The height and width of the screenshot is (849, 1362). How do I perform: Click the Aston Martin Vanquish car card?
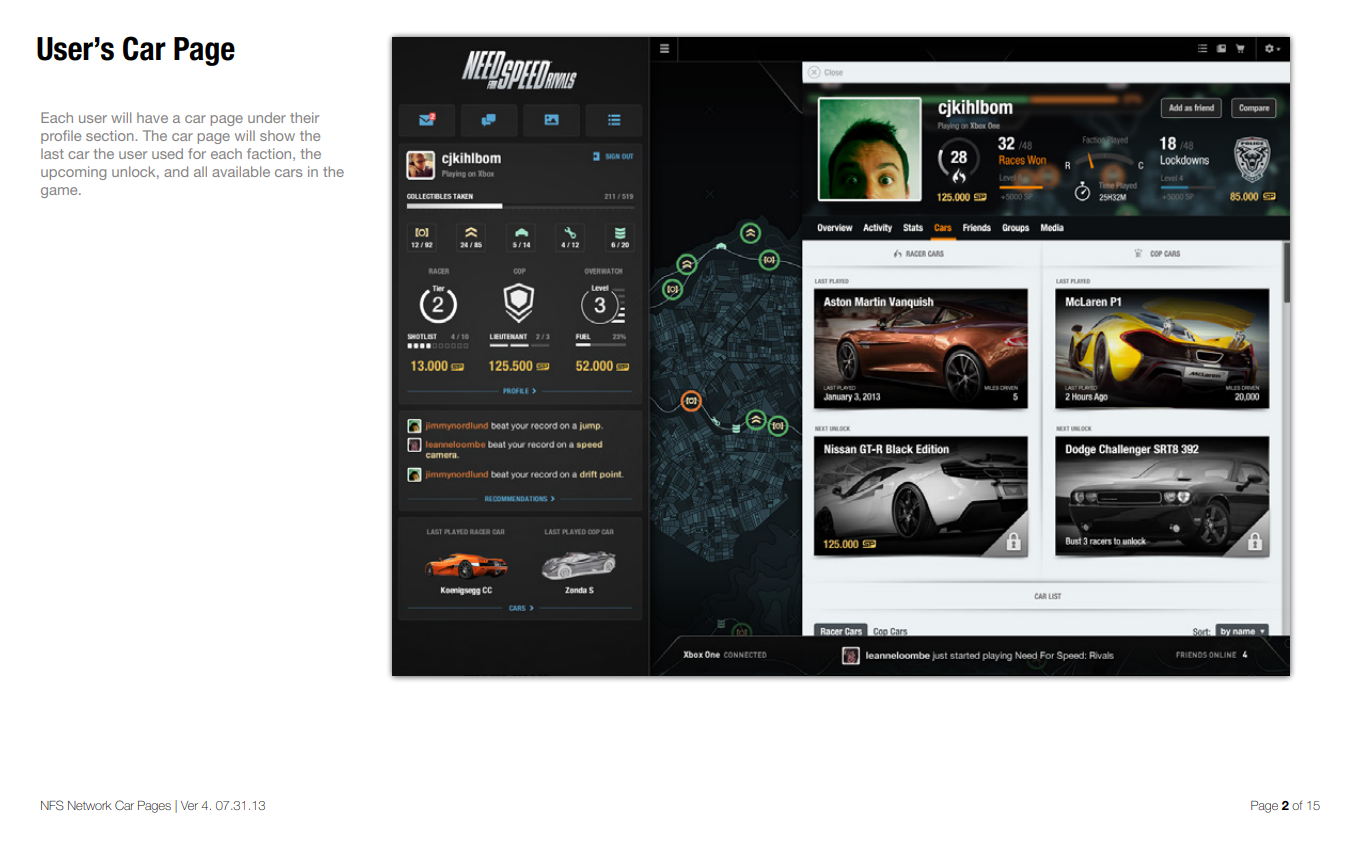[921, 349]
